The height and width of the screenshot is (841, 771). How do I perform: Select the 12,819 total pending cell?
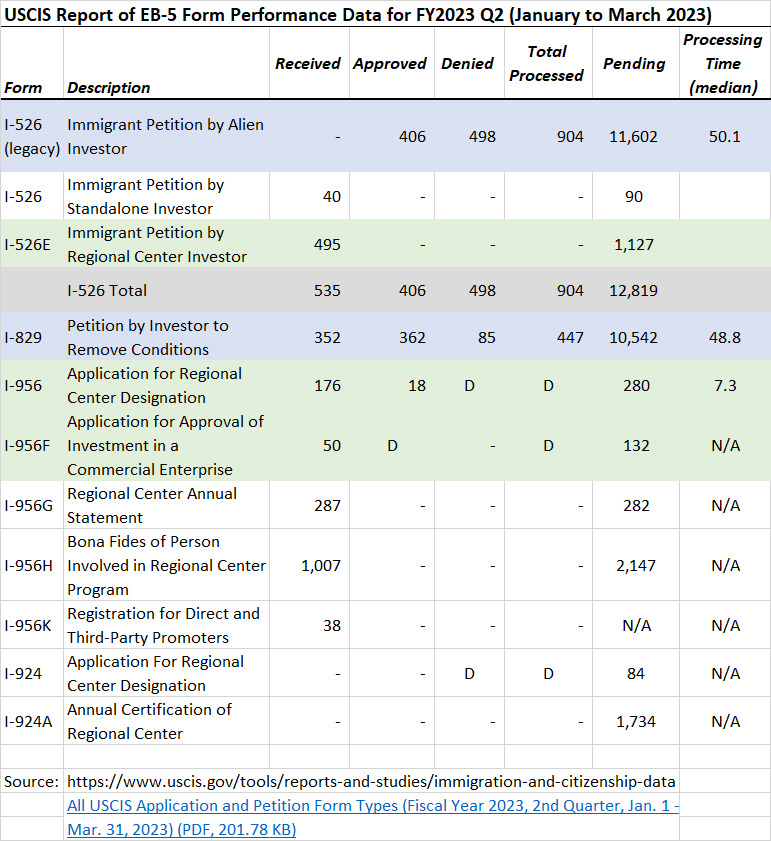[x=633, y=291]
